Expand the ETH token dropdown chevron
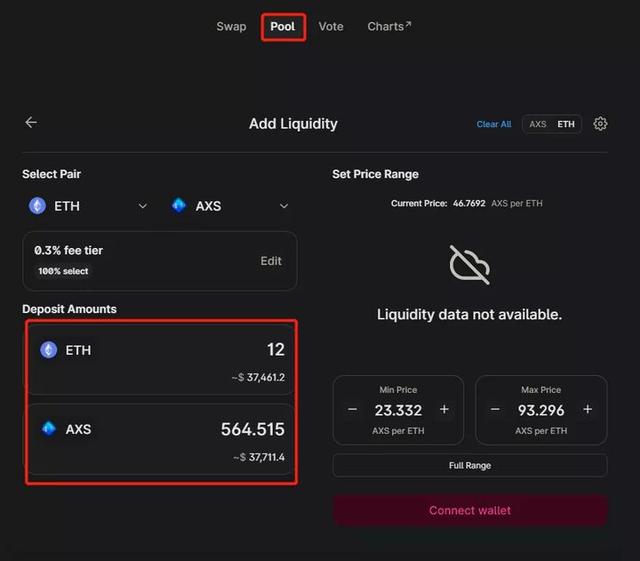Screen dimensions: 640x561 [142, 206]
